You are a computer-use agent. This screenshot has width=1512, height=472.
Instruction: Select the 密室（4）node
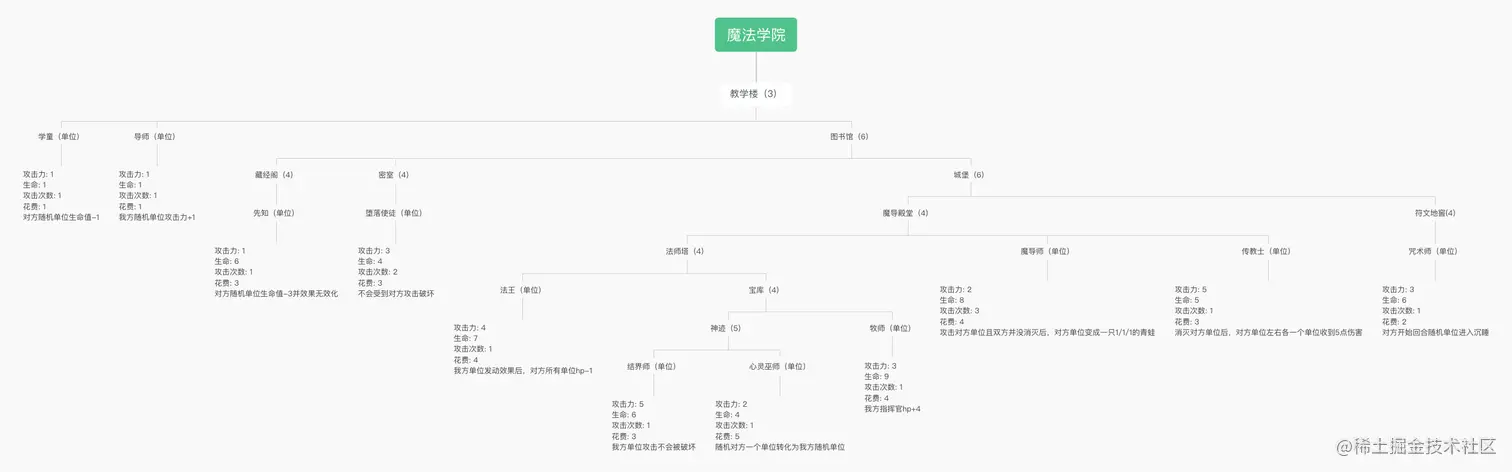394,175
